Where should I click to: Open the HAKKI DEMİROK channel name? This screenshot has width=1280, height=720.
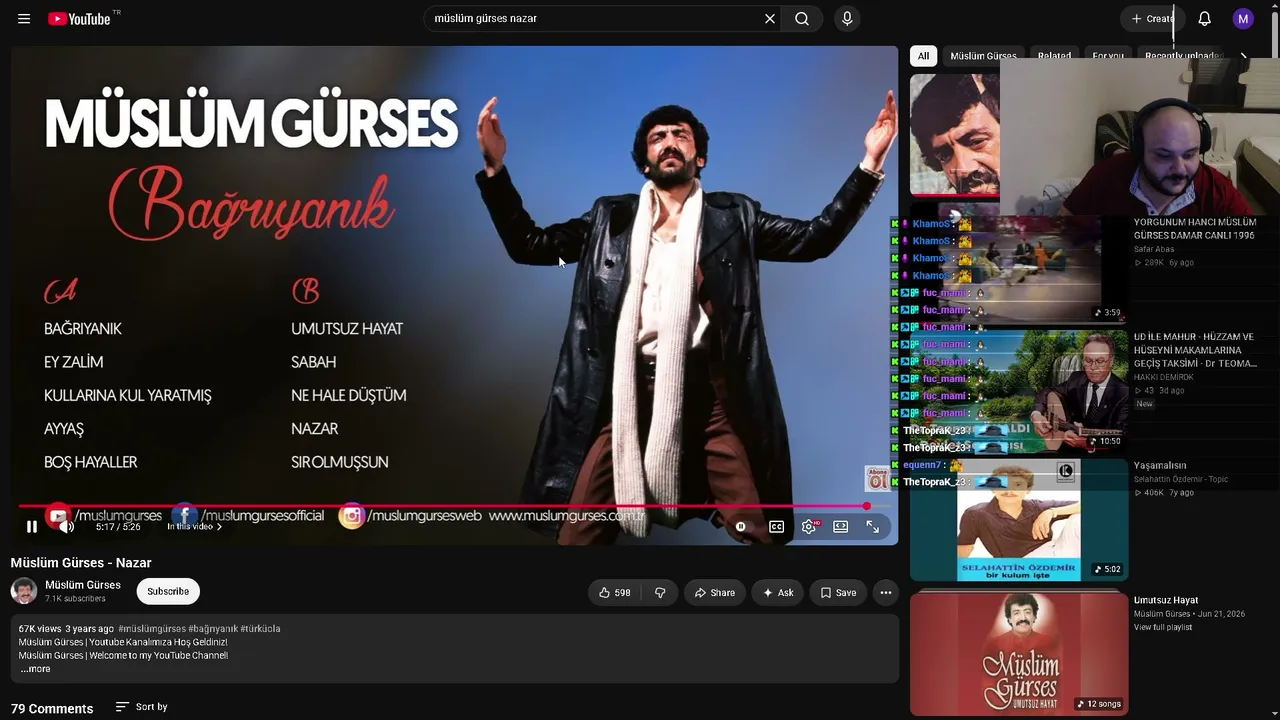pyautogui.click(x=1164, y=377)
